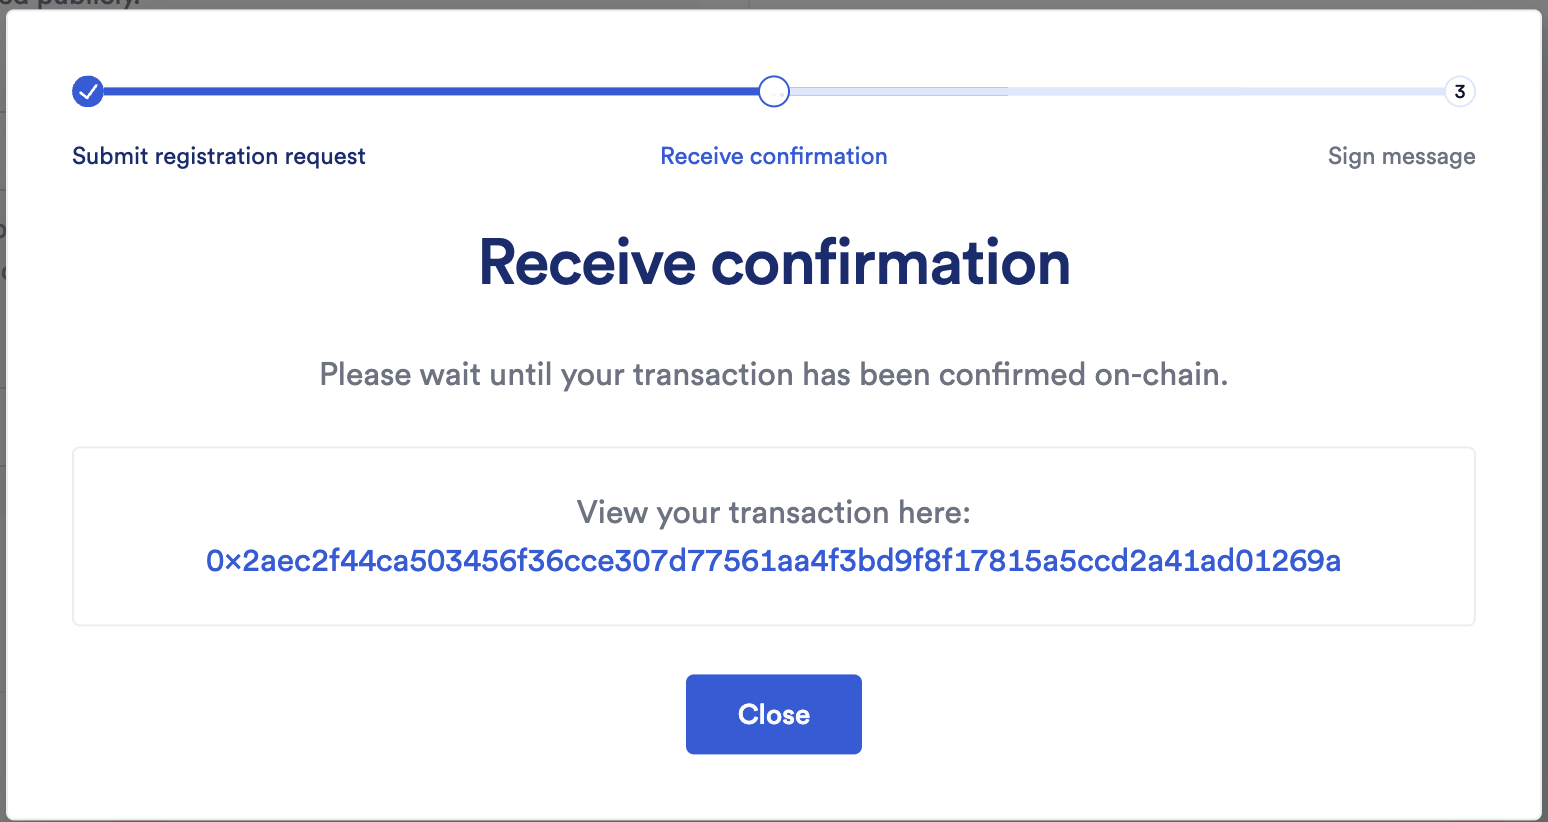1548x822 pixels.
Task: Click the filled blue progress bar segment
Action: (430, 92)
